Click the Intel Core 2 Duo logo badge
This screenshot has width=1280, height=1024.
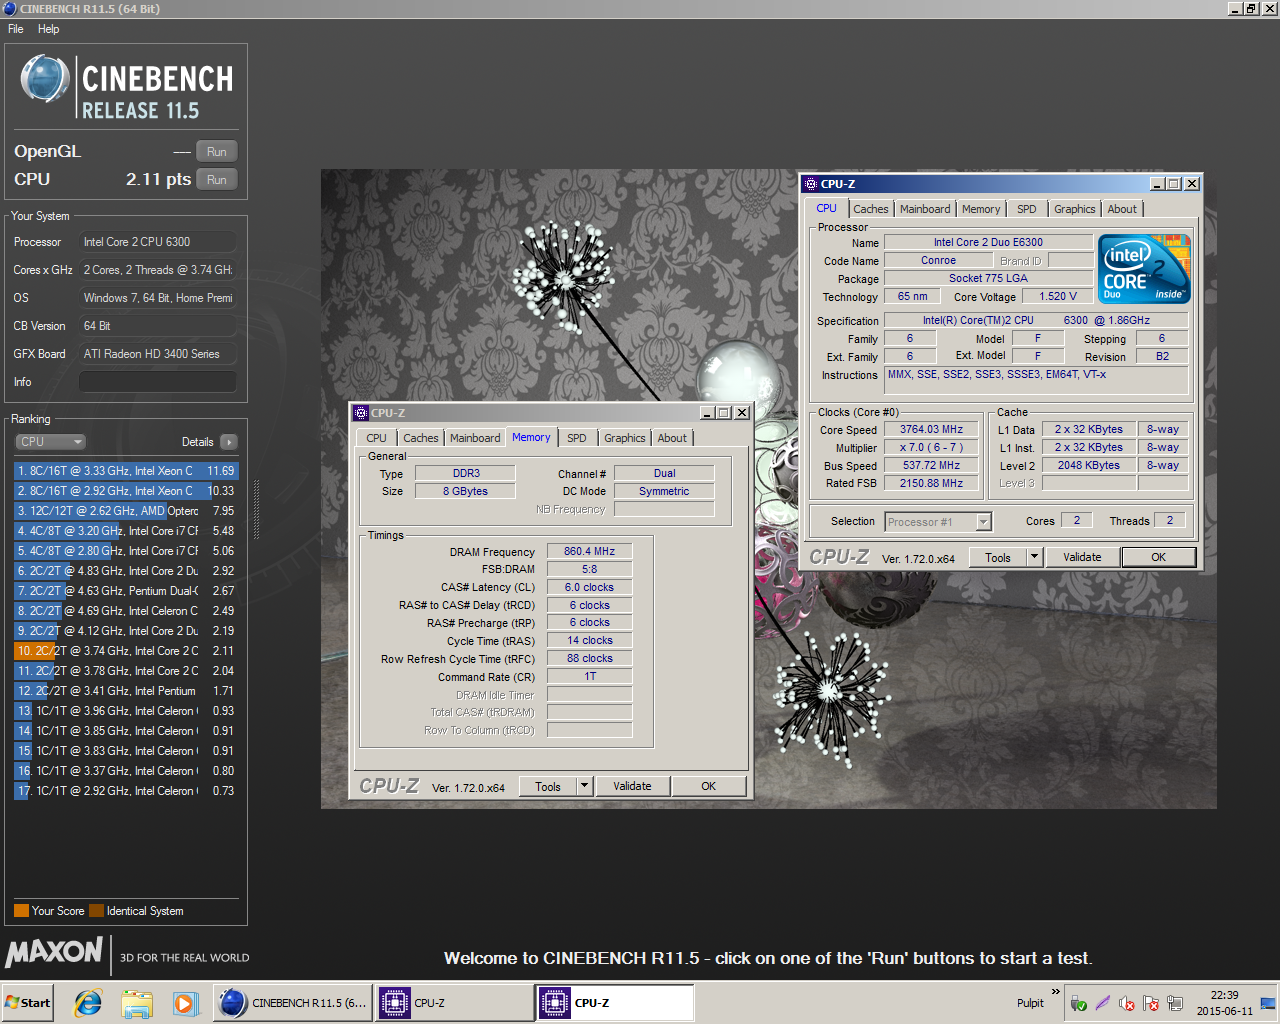(1144, 268)
